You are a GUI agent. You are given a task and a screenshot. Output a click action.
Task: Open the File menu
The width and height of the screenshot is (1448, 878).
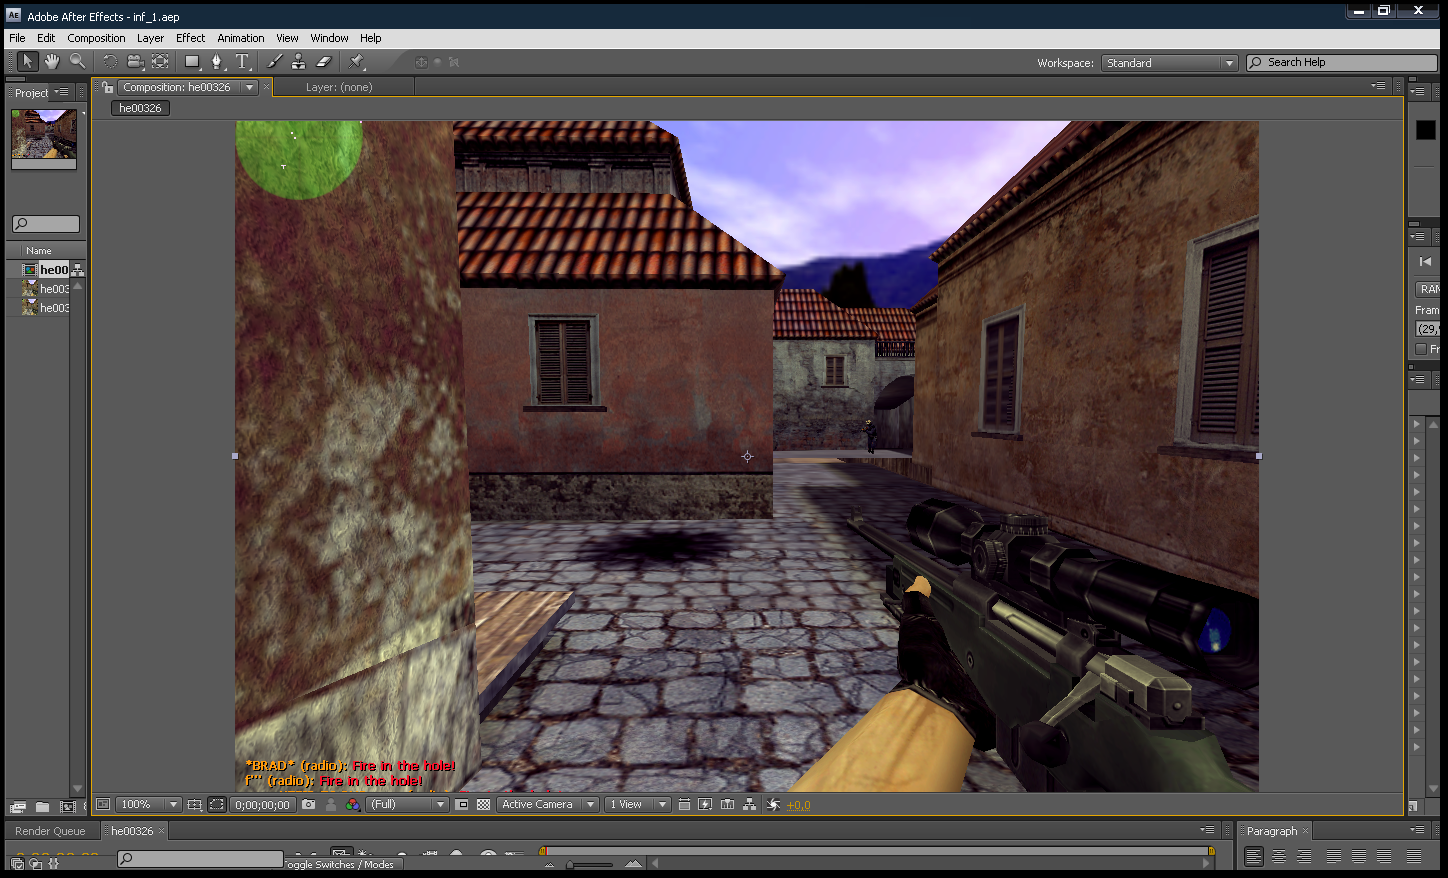[17, 38]
